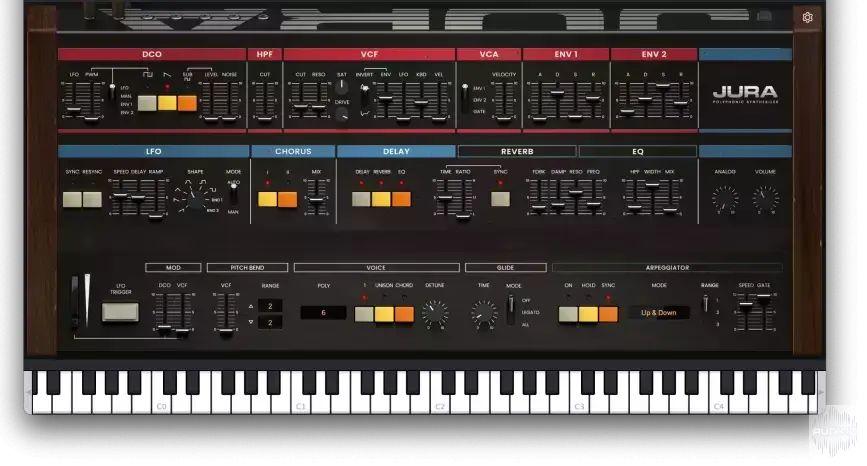Turn the VOLUME knob
The width and height of the screenshot is (867, 466).
(765, 198)
